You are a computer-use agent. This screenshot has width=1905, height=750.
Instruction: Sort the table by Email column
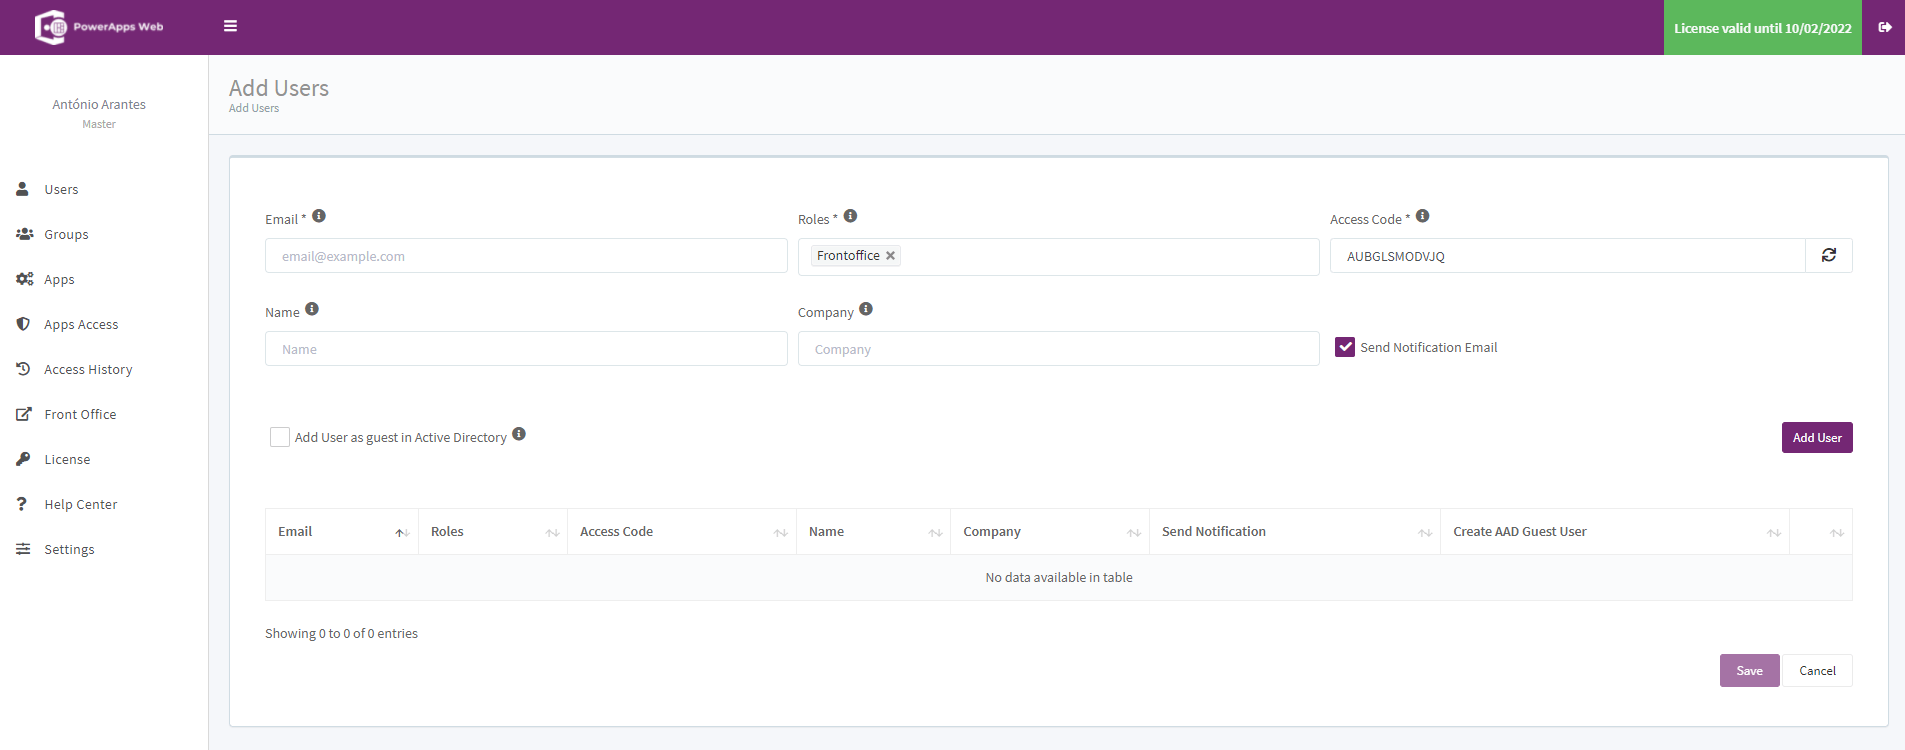tap(342, 532)
